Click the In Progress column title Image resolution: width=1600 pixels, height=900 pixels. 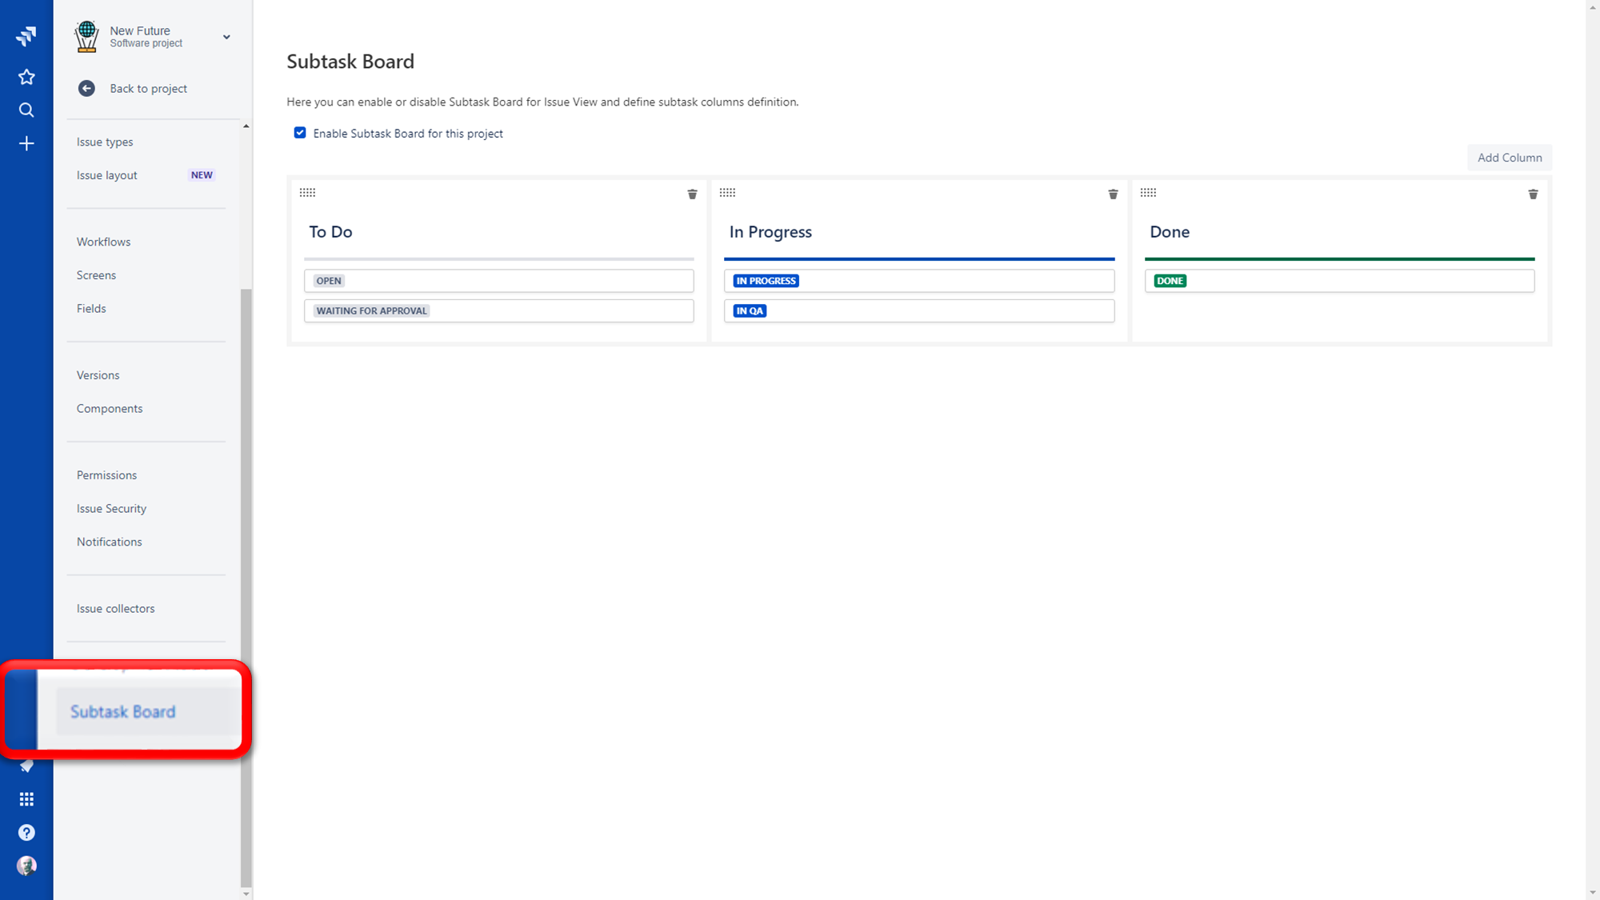770,232
